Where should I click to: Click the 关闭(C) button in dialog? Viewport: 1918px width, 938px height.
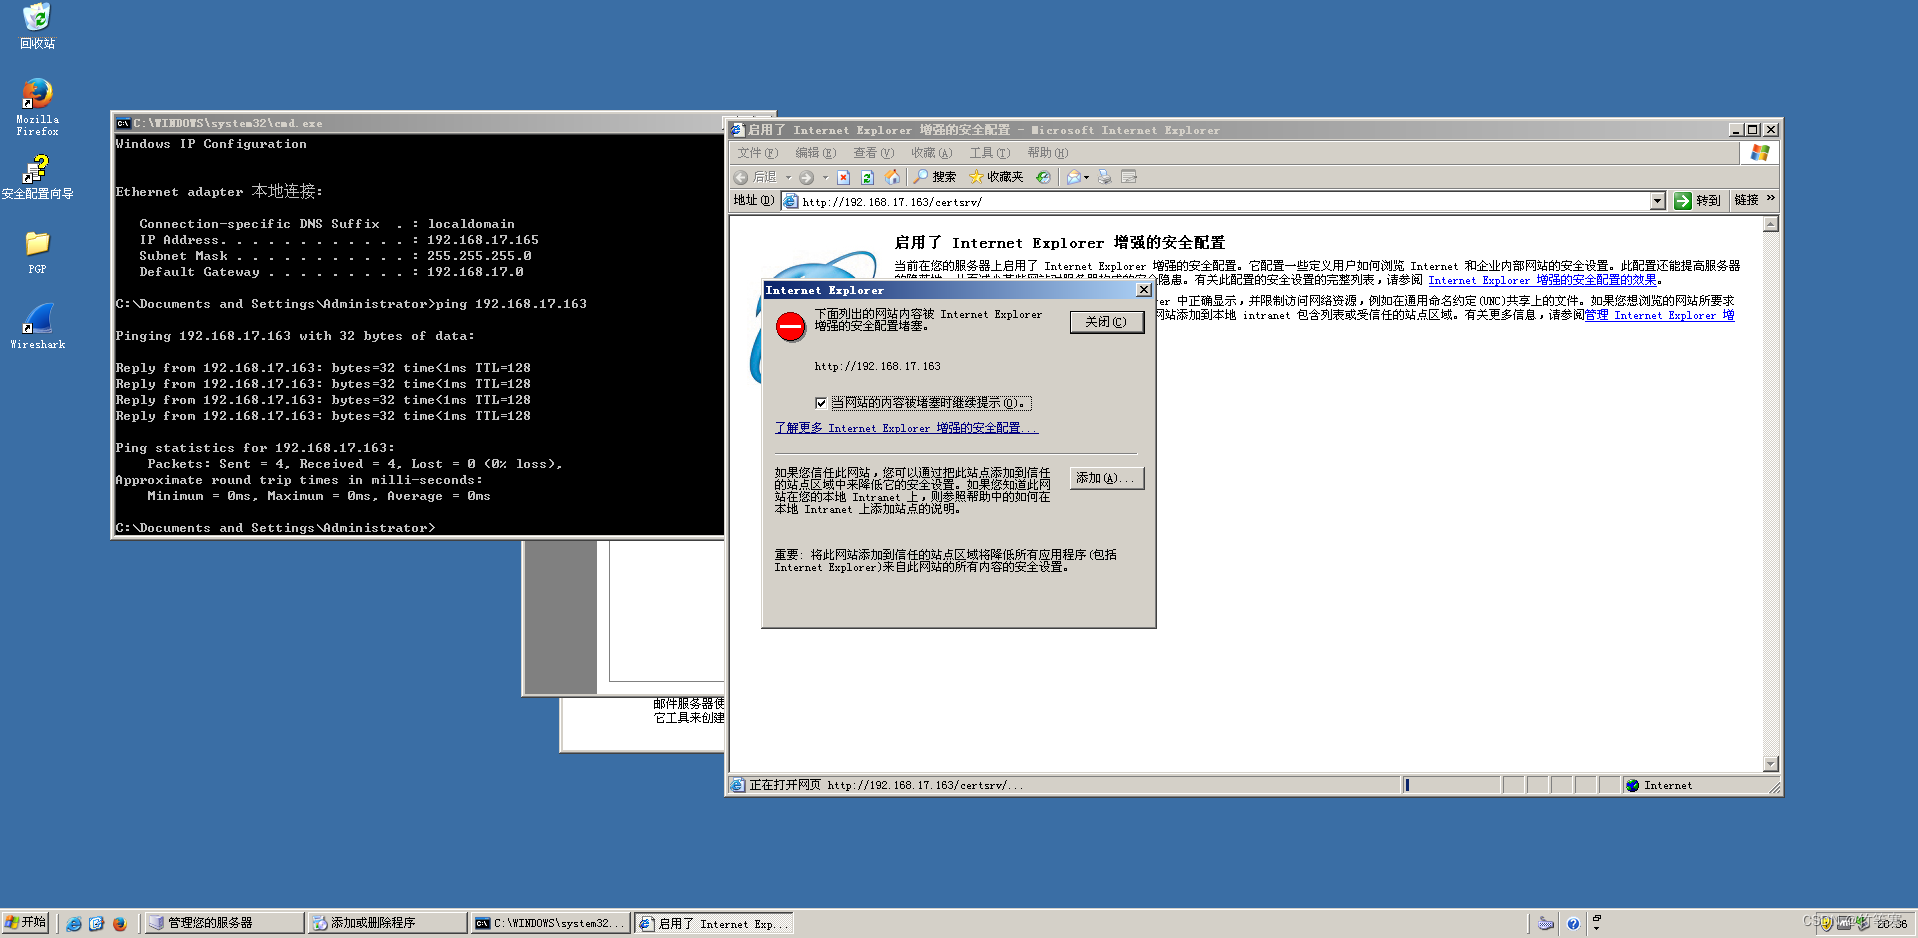click(1106, 322)
